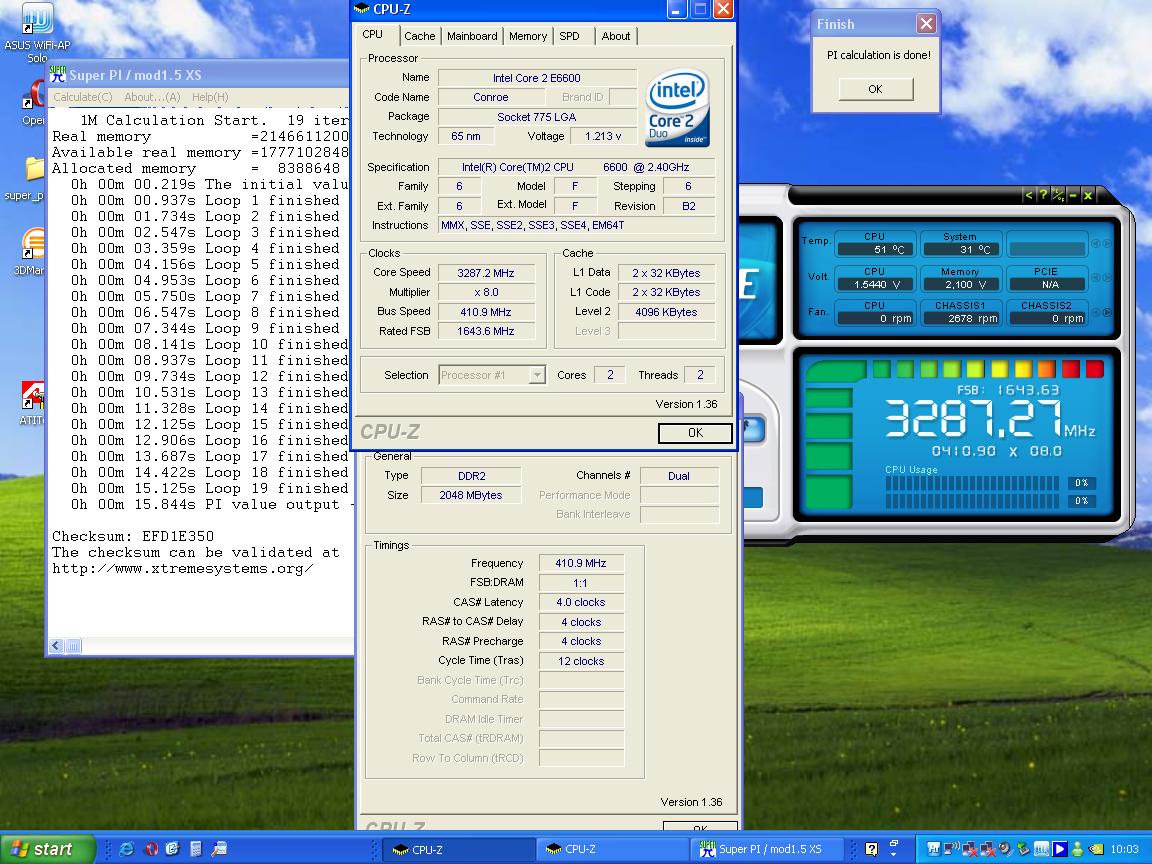Open AI Suite help question mark
The image size is (1152, 864).
pyautogui.click(x=1043, y=195)
